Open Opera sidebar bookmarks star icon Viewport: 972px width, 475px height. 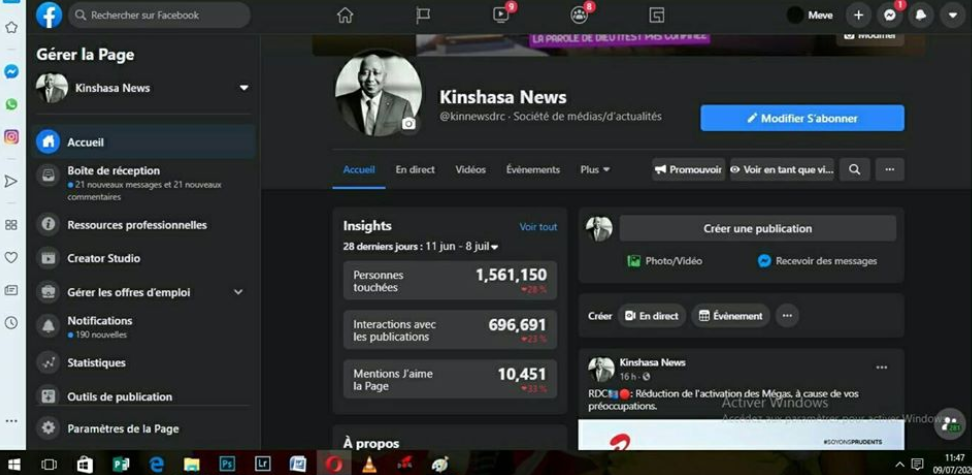pos(11,27)
